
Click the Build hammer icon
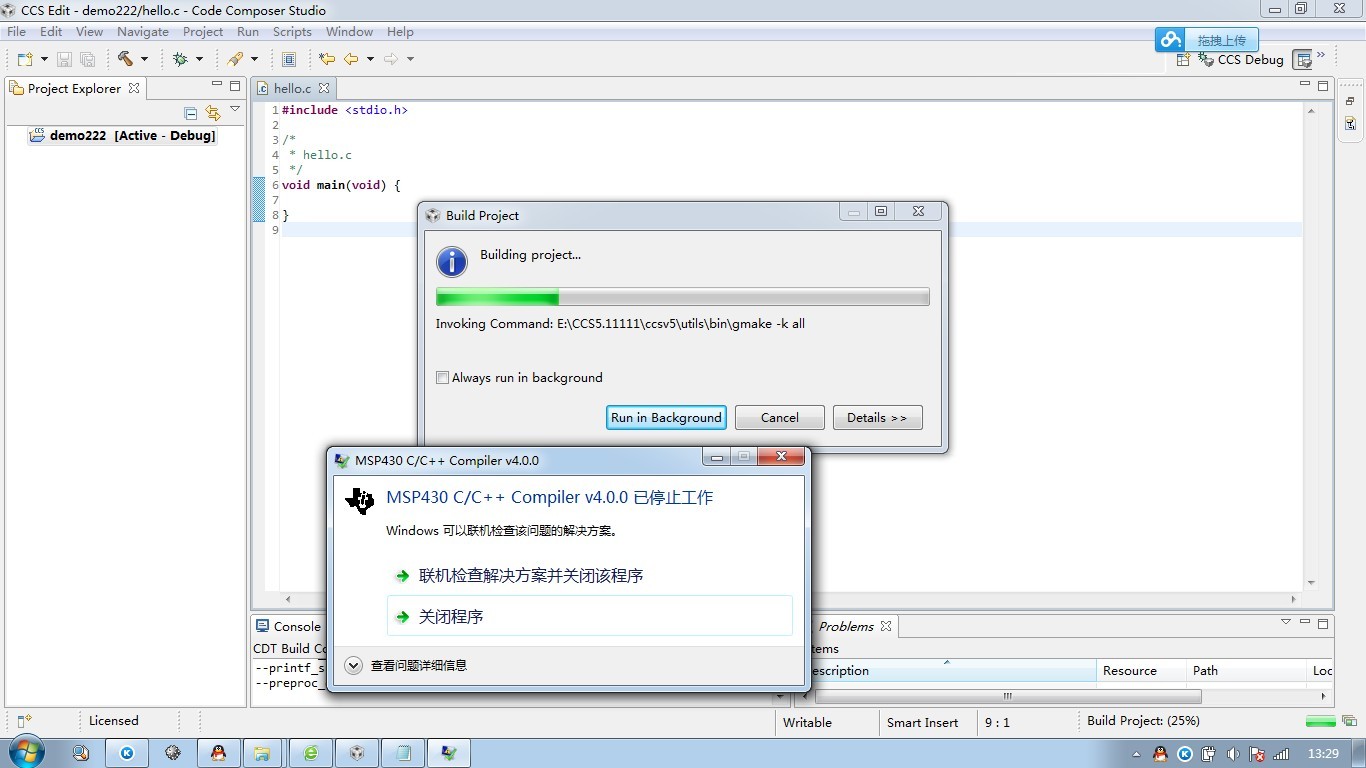click(x=125, y=59)
